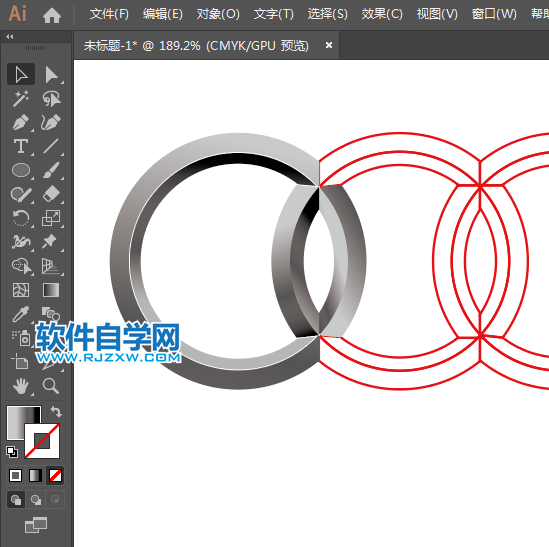Open the Change Screen Mode button
Image resolution: width=549 pixels, height=547 pixels.
(36, 525)
